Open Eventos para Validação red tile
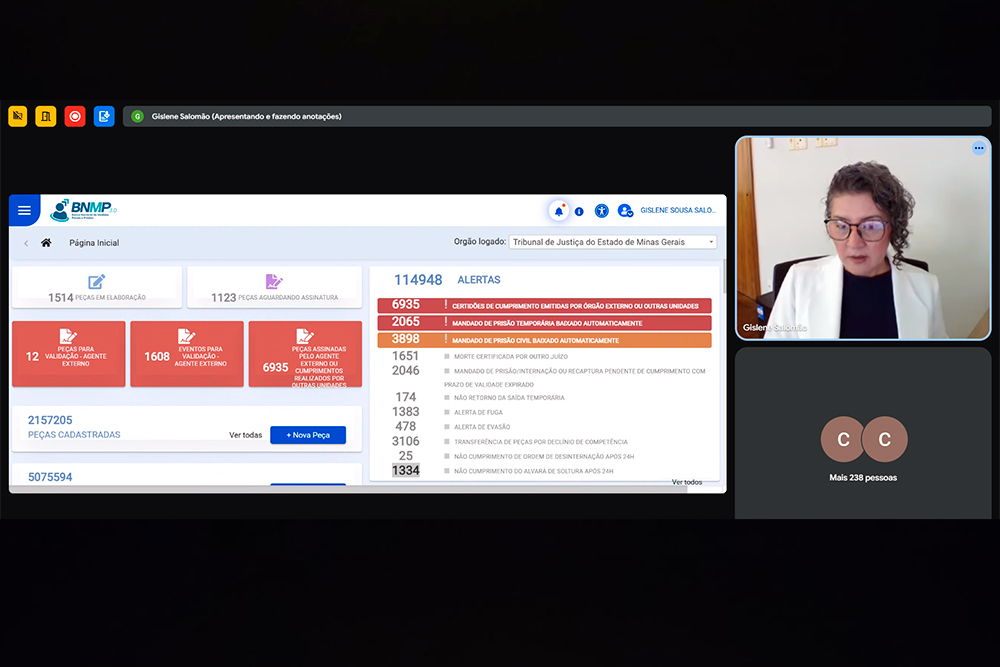Screen dimensions: 1000x667 (x=186, y=355)
